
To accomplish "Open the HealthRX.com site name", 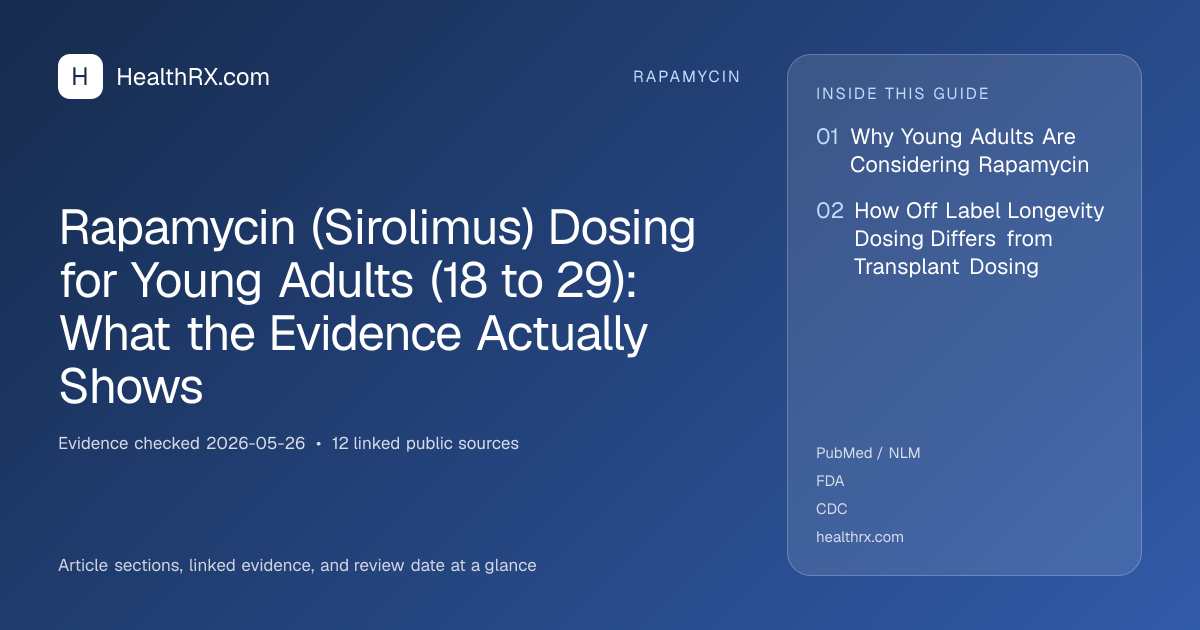I will pyautogui.click(x=193, y=77).
